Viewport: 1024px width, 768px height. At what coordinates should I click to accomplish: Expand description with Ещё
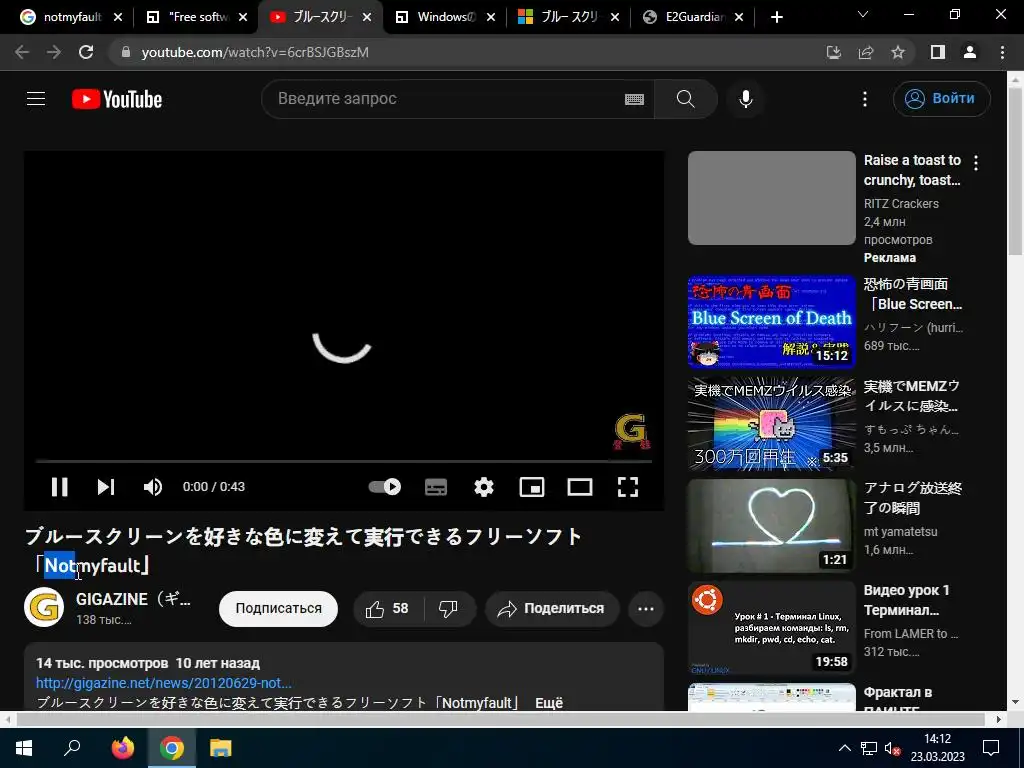coord(549,703)
